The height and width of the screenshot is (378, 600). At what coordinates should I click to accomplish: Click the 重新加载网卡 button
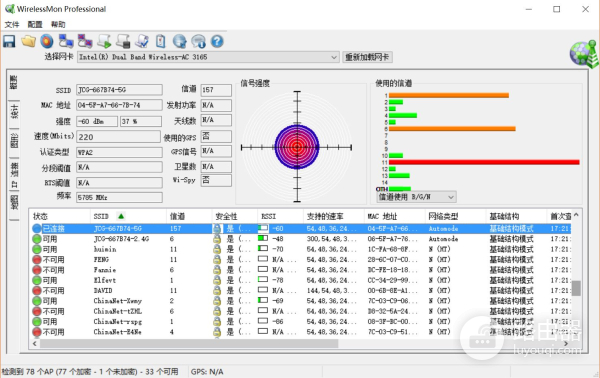pyautogui.click(x=367, y=57)
